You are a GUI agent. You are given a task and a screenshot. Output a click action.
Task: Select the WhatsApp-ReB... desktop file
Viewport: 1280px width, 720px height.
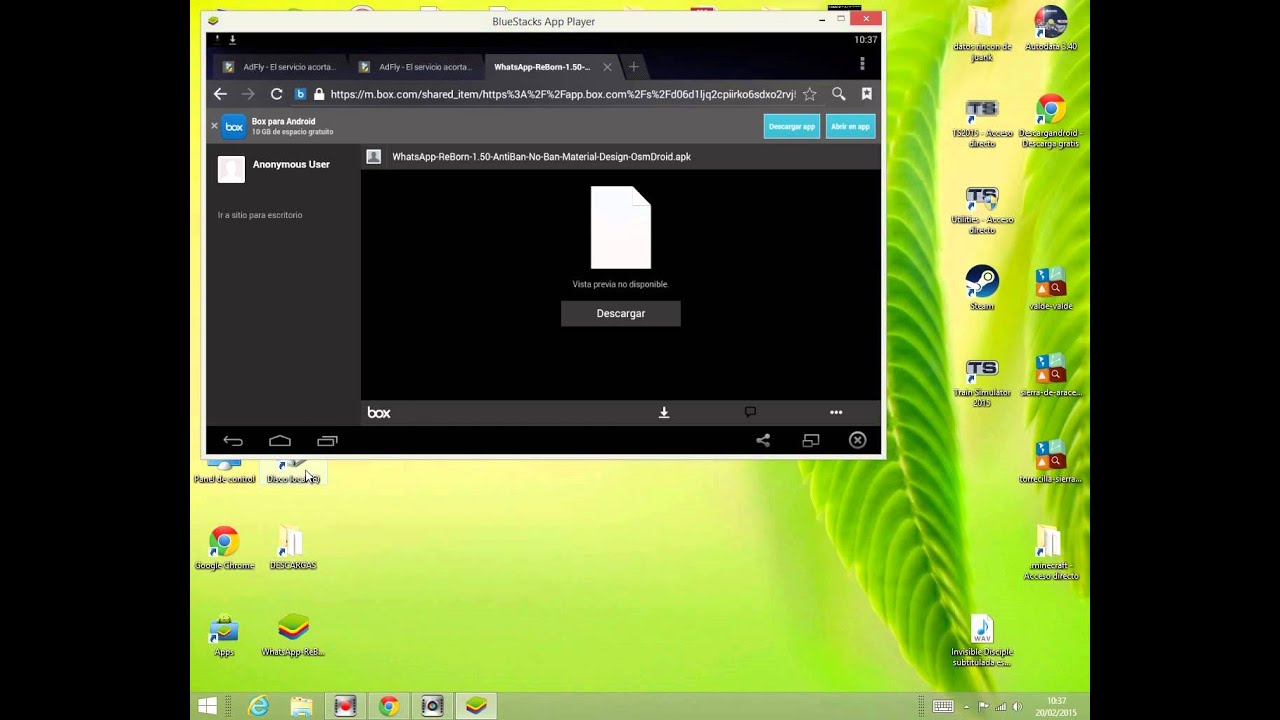click(293, 635)
